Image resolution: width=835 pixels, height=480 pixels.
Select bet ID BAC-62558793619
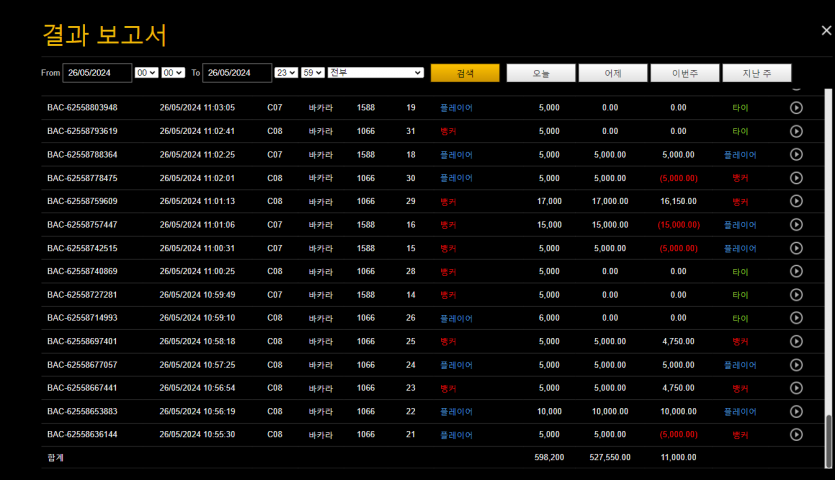click(82, 131)
